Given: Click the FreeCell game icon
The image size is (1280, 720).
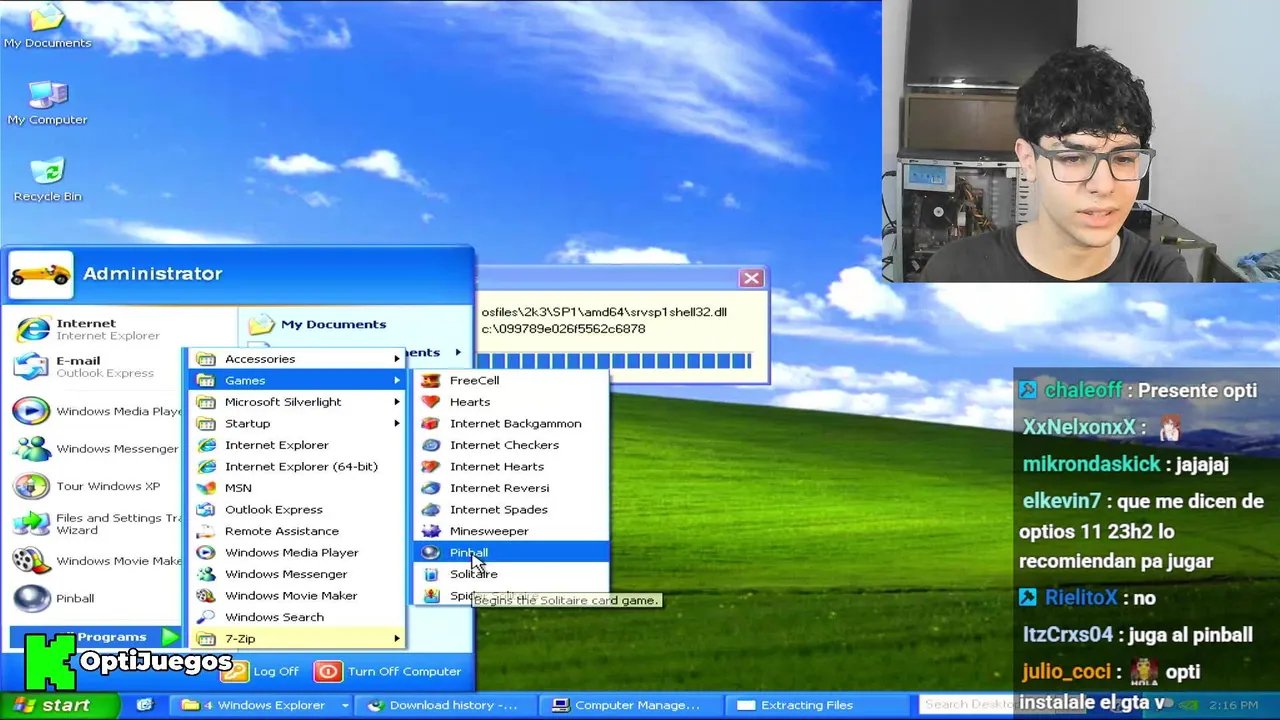Looking at the screenshot, I should [431, 380].
